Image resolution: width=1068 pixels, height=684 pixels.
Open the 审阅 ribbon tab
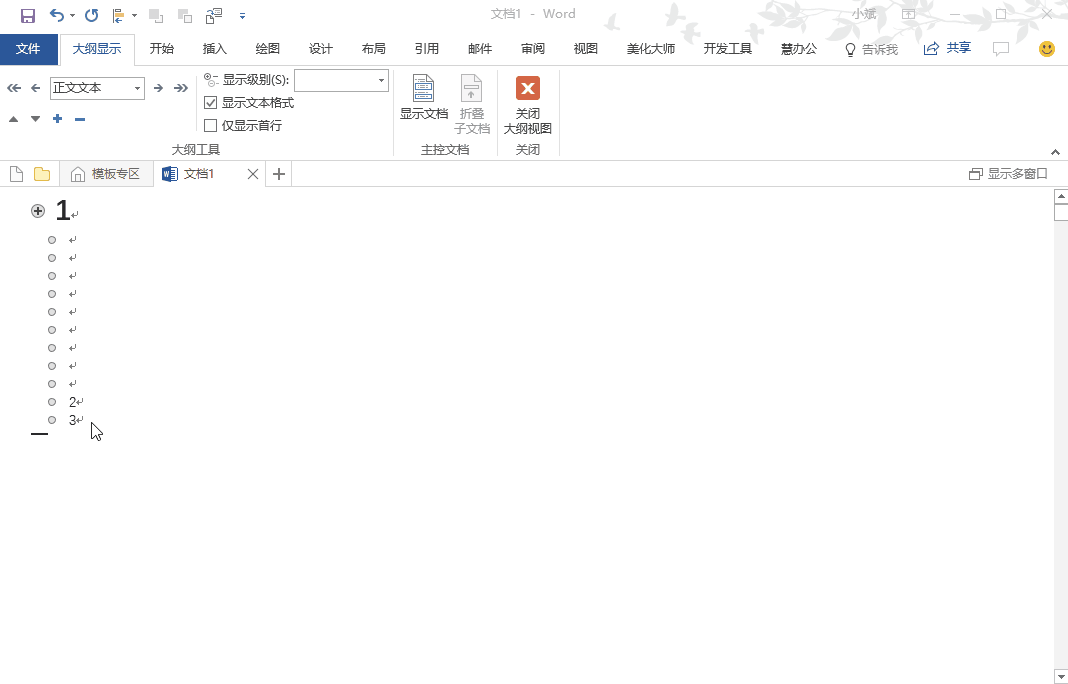click(x=533, y=49)
